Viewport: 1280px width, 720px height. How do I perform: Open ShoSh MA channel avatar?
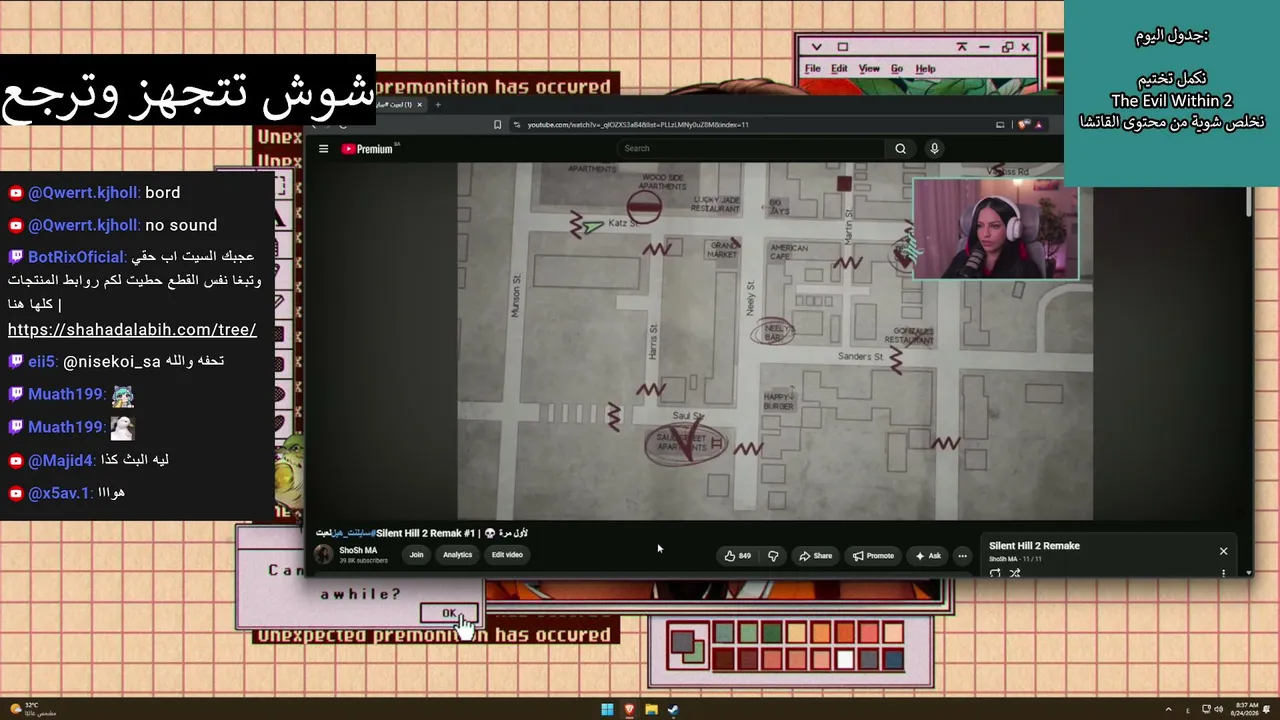[324, 555]
